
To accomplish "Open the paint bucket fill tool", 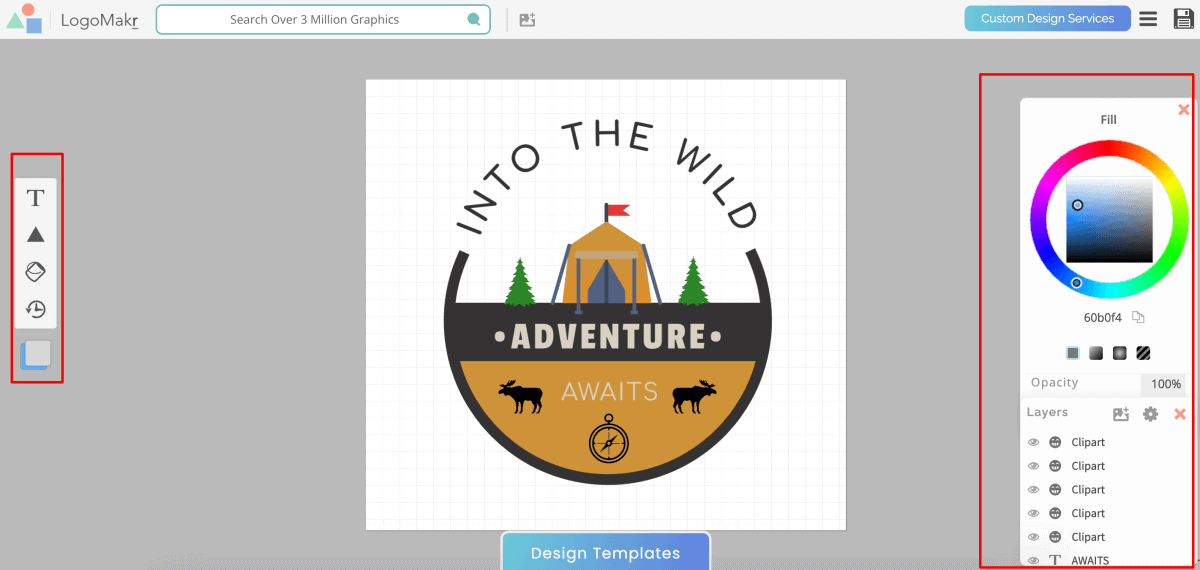I will pyautogui.click(x=36, y=272).
